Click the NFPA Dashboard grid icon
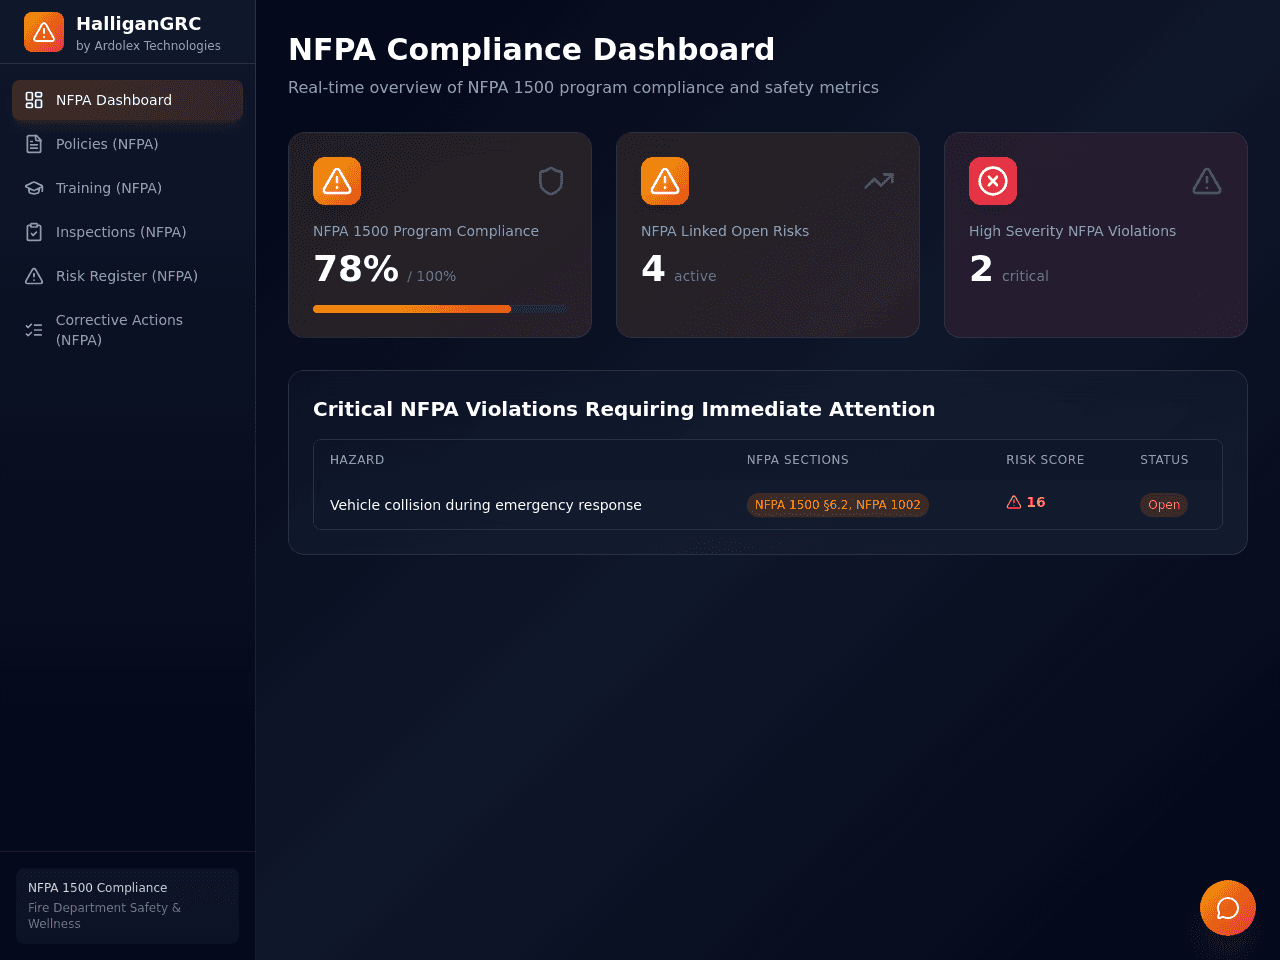Screen dimensions: 1280x960 [x=34, y=100]
